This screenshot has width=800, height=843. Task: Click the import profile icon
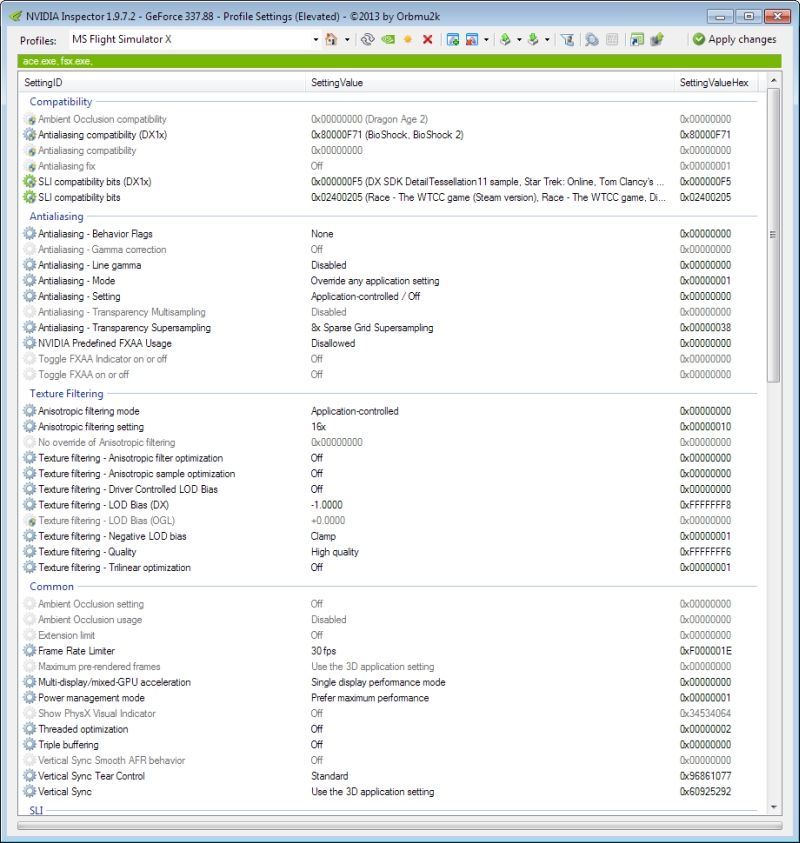(533, 39)
